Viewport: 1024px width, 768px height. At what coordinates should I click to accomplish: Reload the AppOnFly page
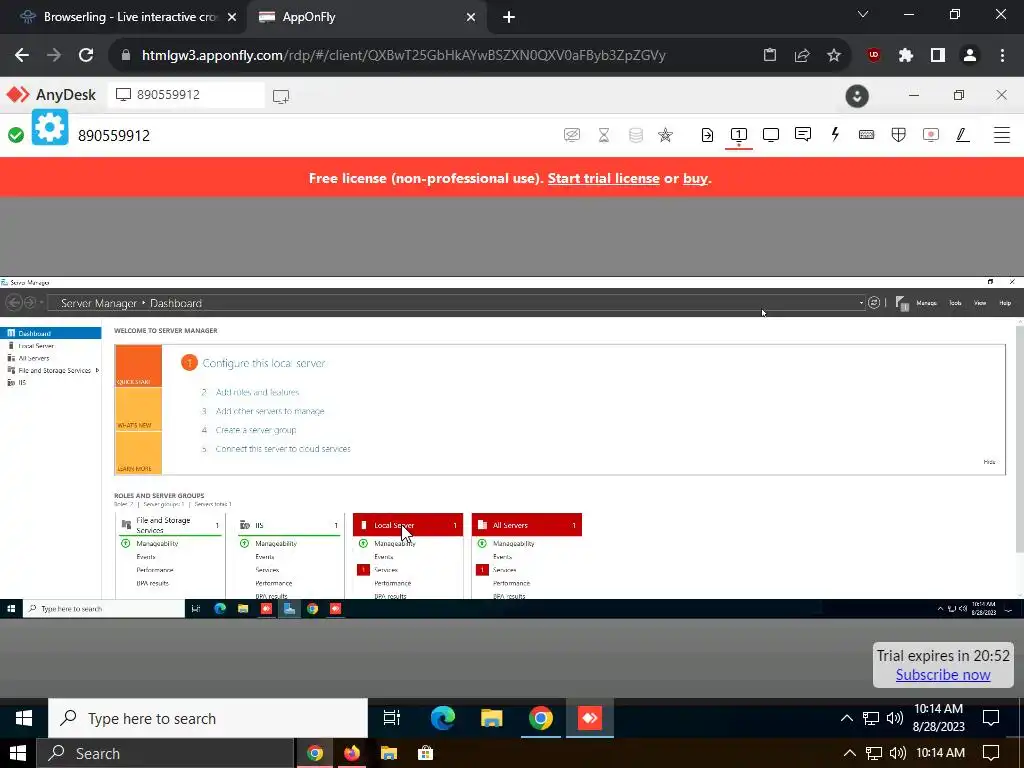pyautogui.click(x=86, y=56)
